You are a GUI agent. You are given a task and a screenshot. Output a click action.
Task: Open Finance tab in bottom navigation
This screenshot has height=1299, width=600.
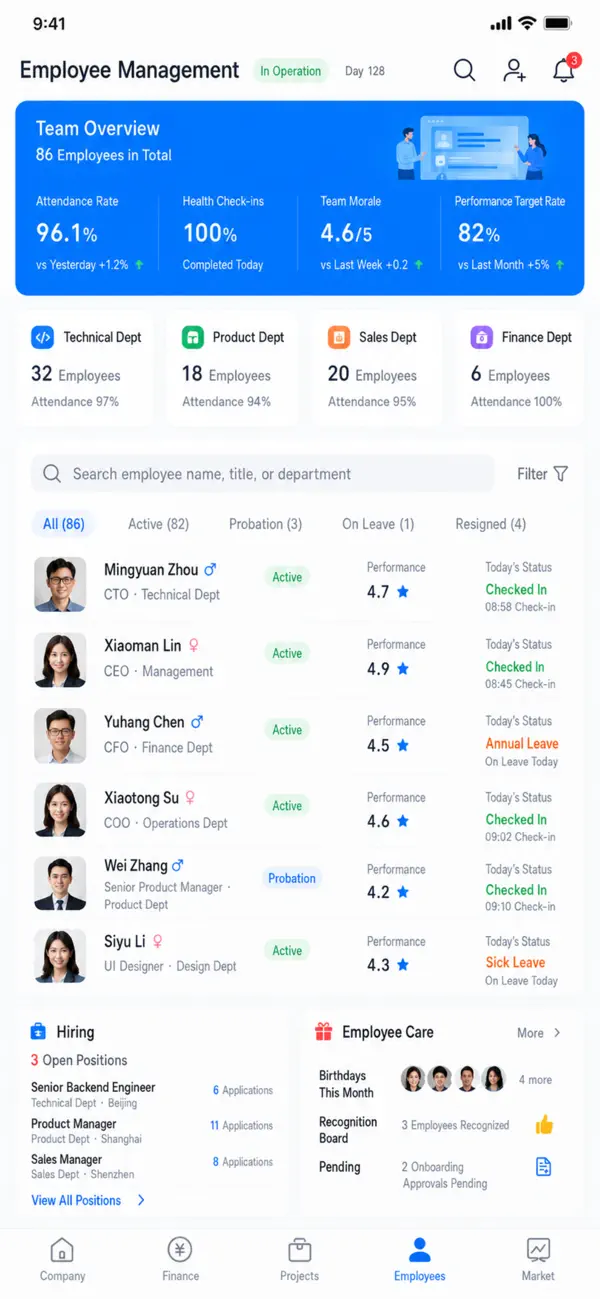point(180,1259)
